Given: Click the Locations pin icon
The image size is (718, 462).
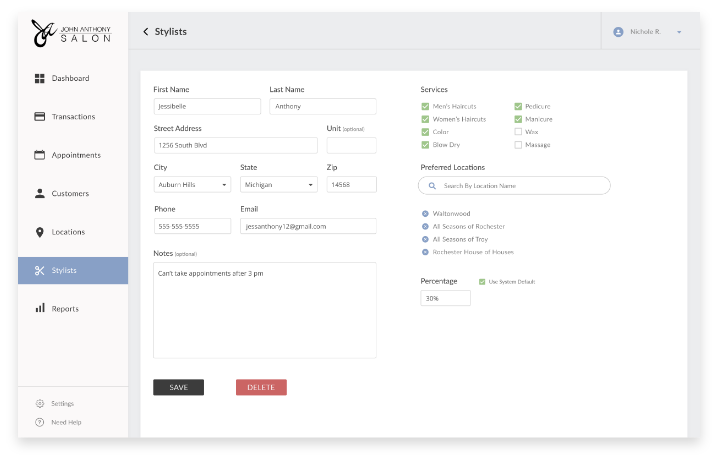Looking at the screenshot, I should coord(40,232).
